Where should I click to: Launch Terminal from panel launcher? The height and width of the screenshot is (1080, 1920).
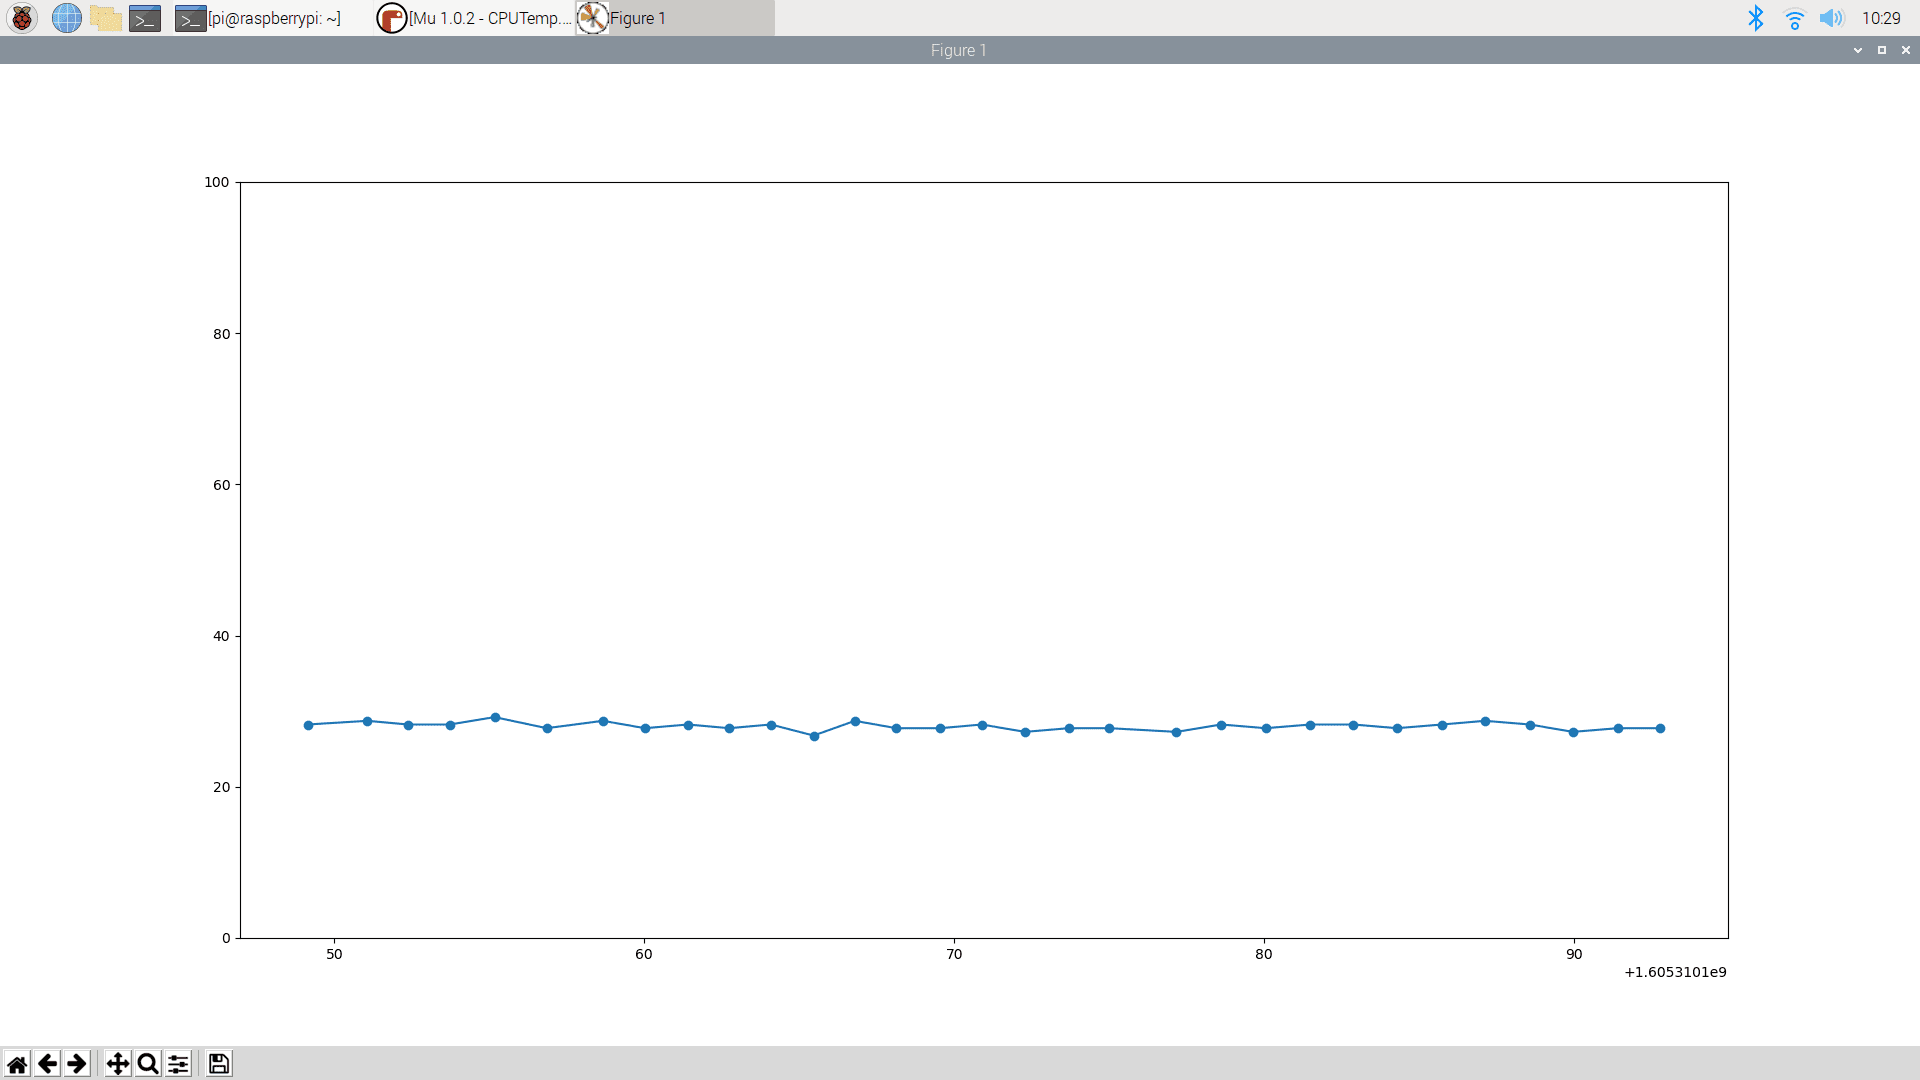coord(145,18)
